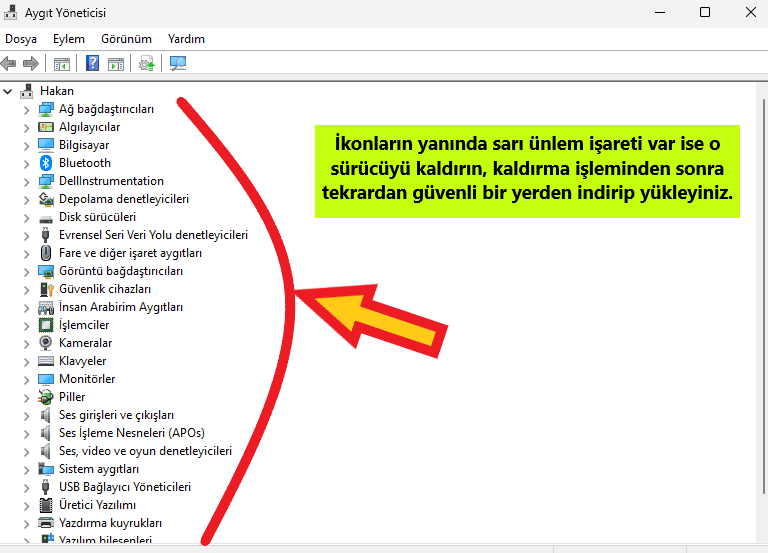Viewport: 768px width, 553px height.
Task: Click the blue Help question mark toolbar icon
Action: [93, 63]
